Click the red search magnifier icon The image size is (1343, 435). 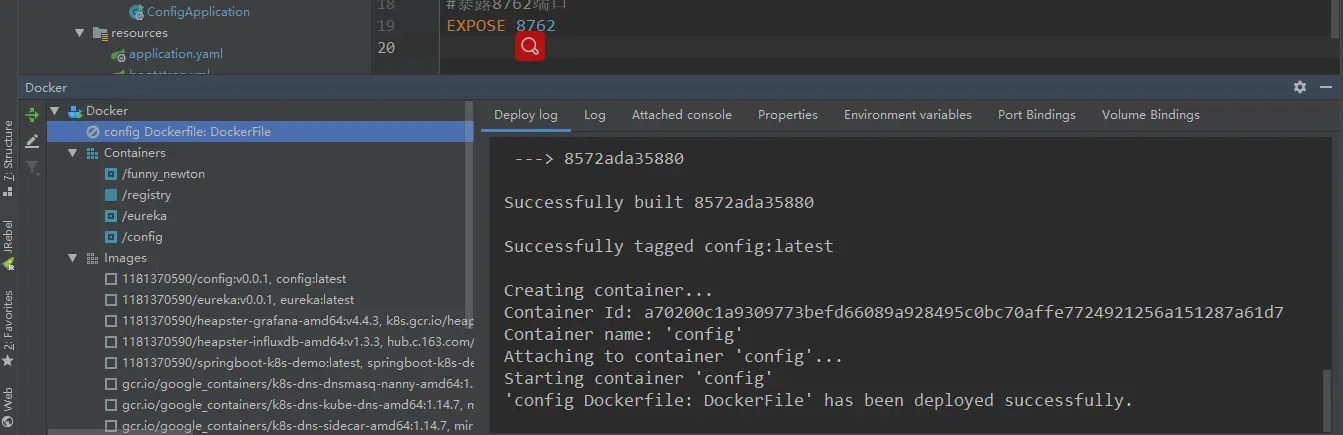click(530, 46)
